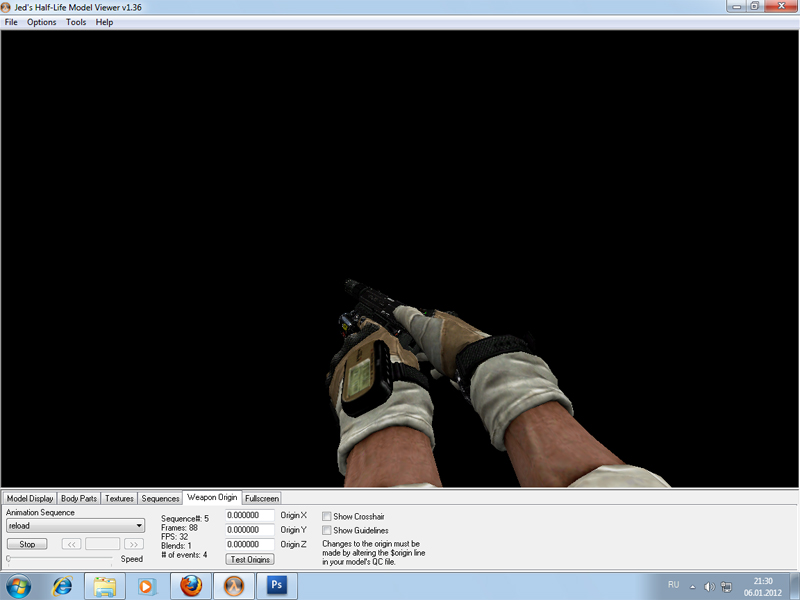800x600 pixels.
Task: Enable the Show Crosshair checkbox
Action: click(x=327, y=516)
